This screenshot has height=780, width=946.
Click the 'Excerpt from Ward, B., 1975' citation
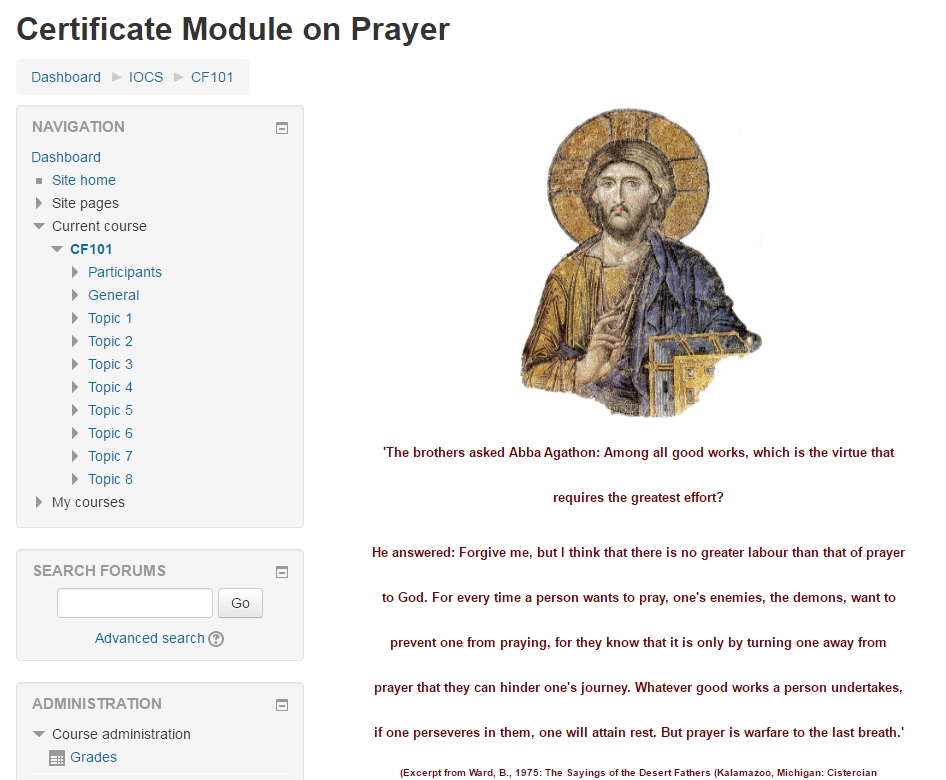pyautogui.click(x=638, y=773)
